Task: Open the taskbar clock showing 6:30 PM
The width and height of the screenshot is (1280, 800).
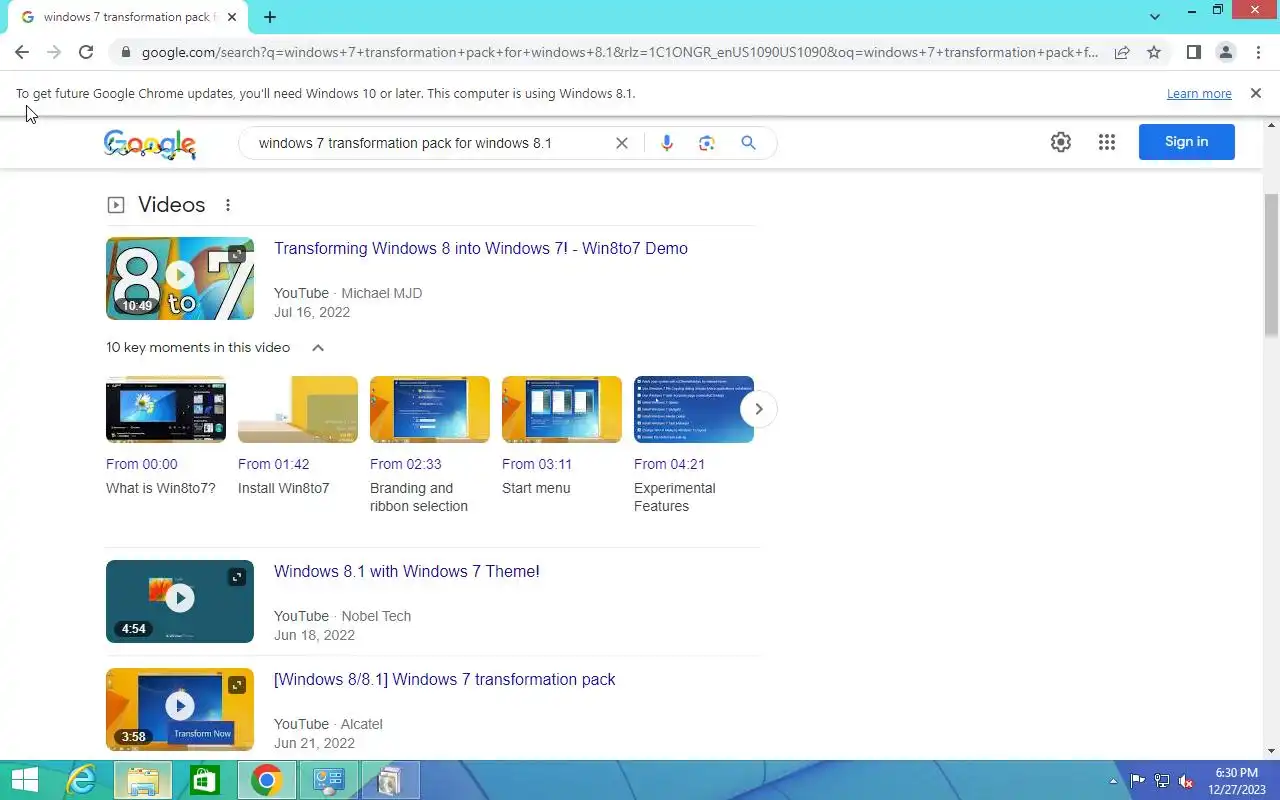Action: point(1236,781)
